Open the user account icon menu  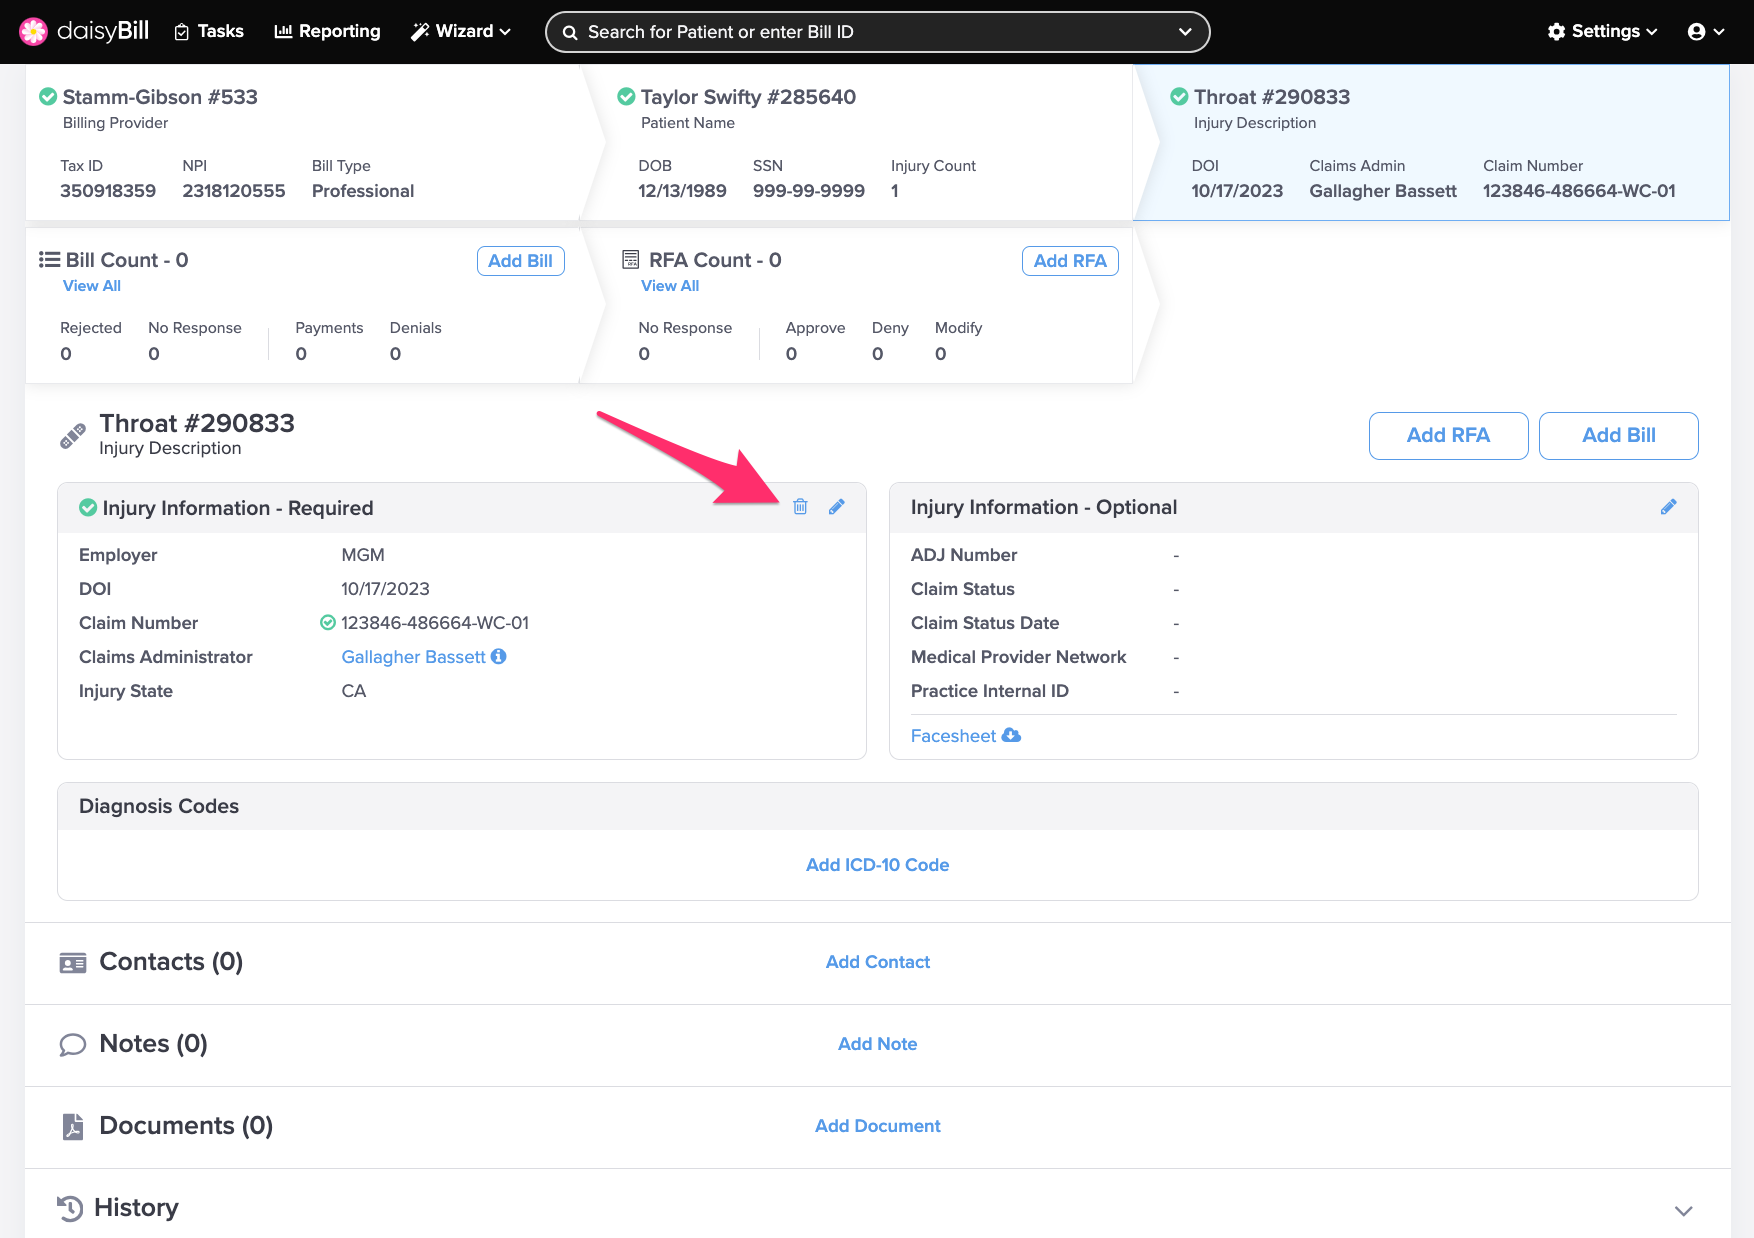pos(1705,32)
